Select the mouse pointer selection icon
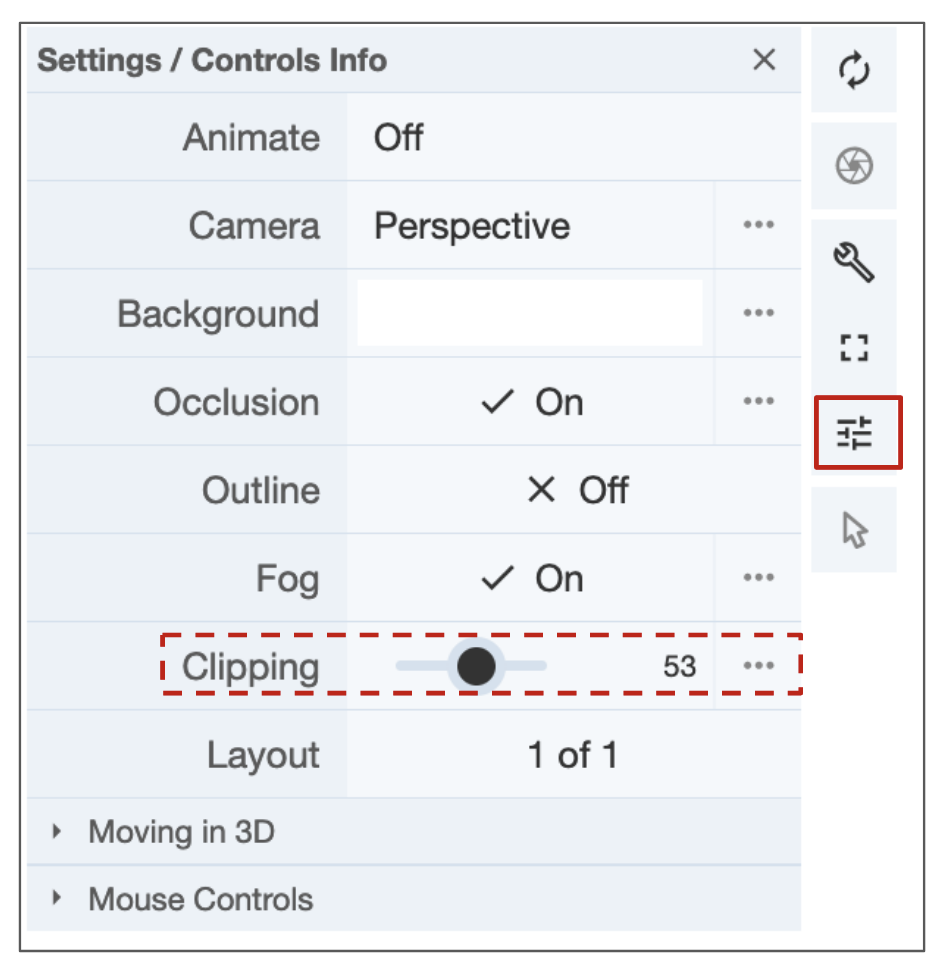The image size is (952, 976). pyautogui.click(x=854, y=530)
